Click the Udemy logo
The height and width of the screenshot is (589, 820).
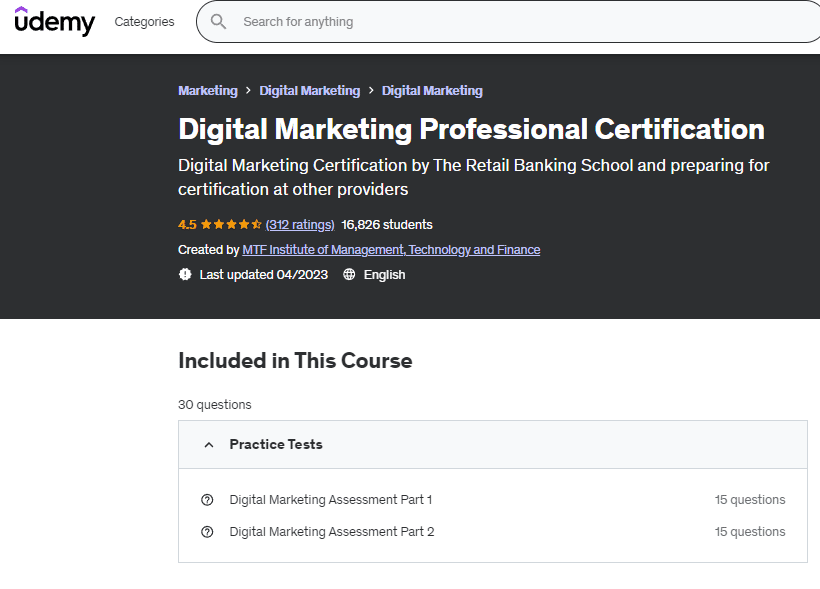pyautogui.click(x=55, y=21)
